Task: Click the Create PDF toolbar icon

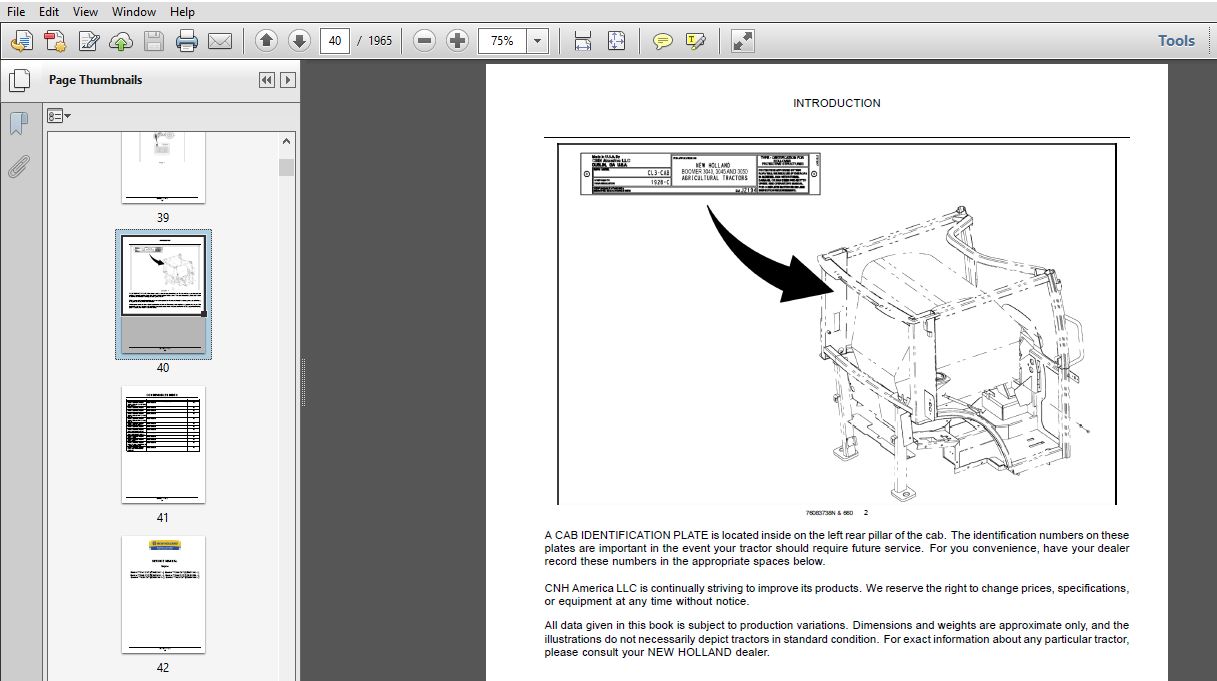Action: pyautogui.click(x=22, y=41)
